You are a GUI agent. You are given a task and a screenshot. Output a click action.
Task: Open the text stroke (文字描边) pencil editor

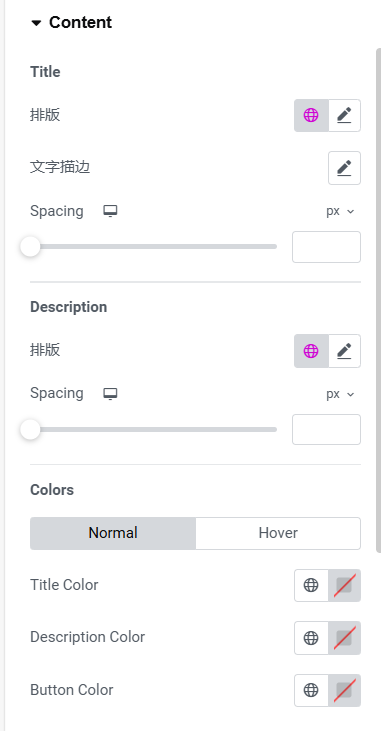point(344,168)
